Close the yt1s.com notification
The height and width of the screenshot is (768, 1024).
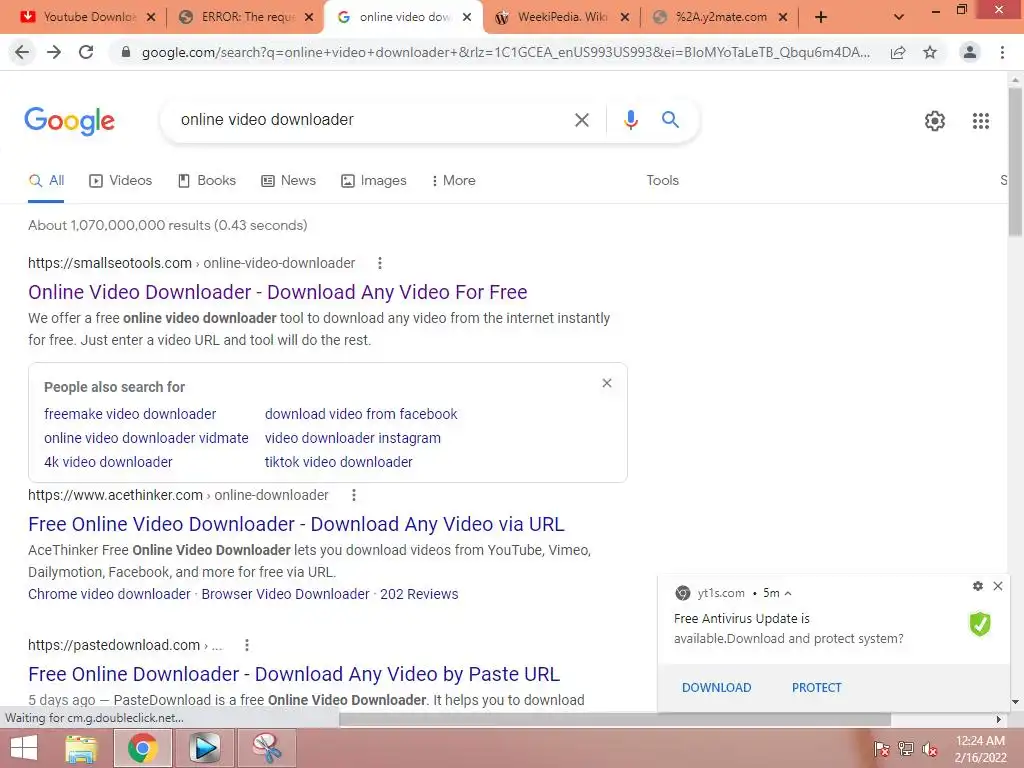point(998,586)
